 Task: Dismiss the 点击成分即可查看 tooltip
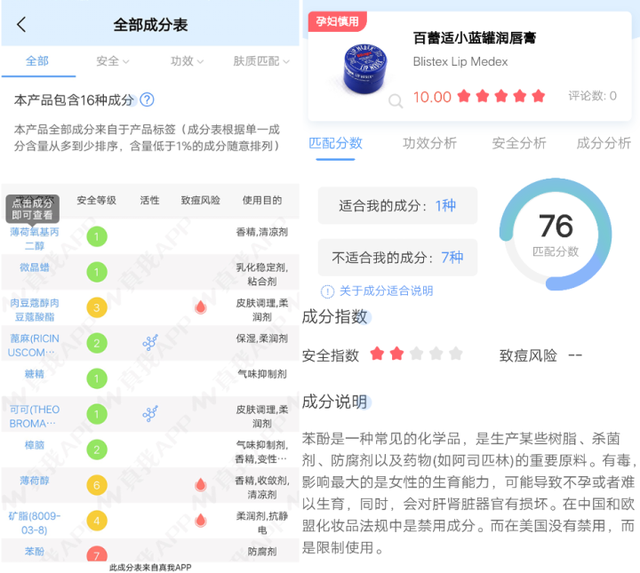(33, 209)
